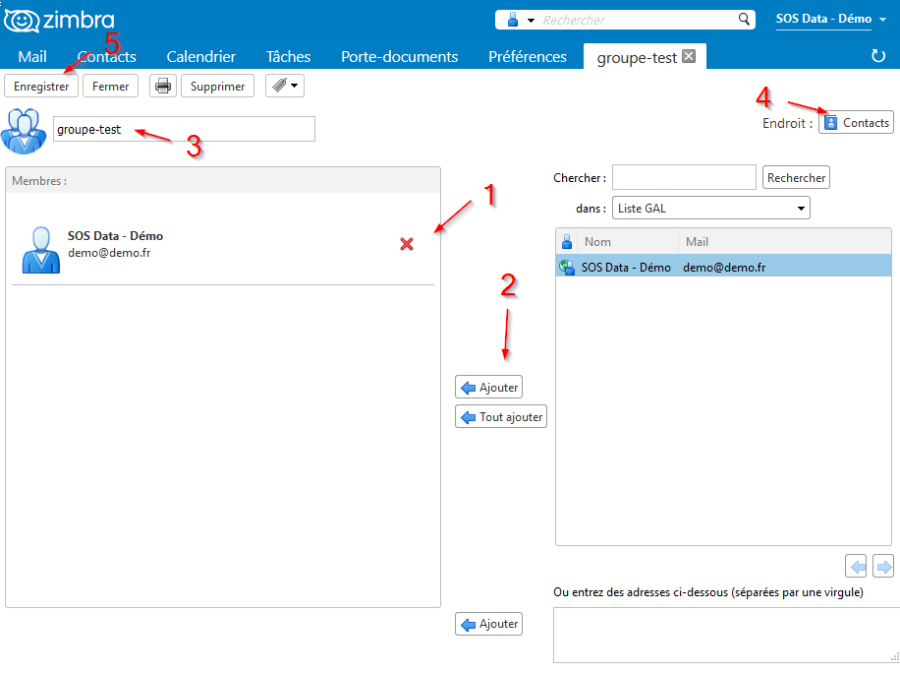
Task: Open the Porte-documents tab
Action: pos(399,57)
